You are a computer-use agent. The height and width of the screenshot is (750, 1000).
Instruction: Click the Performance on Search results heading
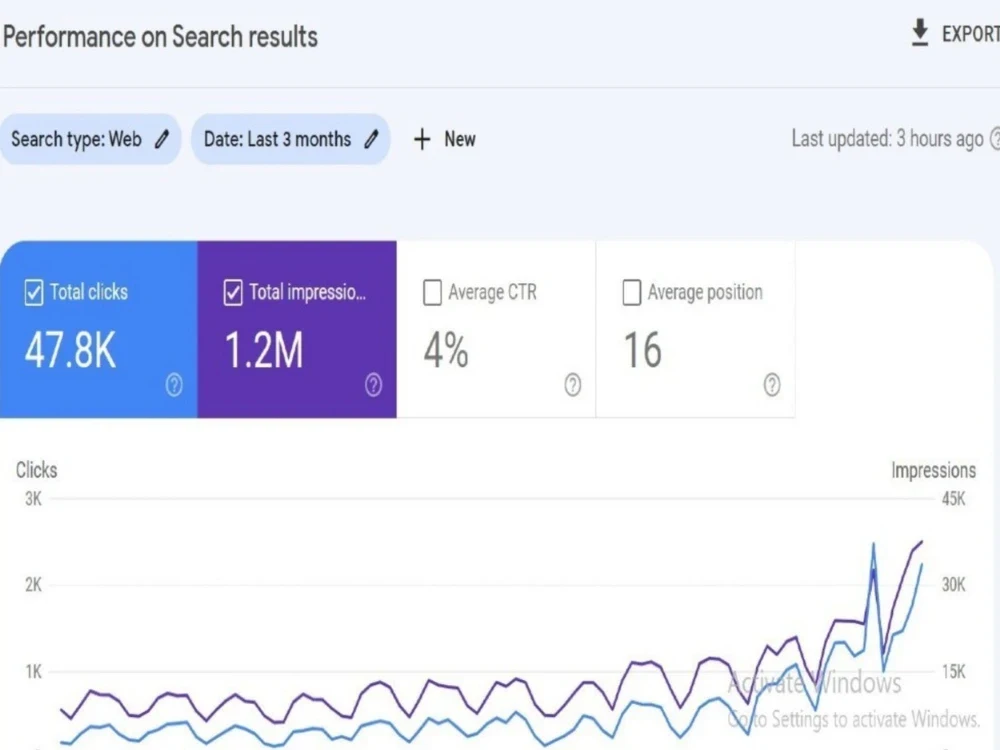click(160, 36)
